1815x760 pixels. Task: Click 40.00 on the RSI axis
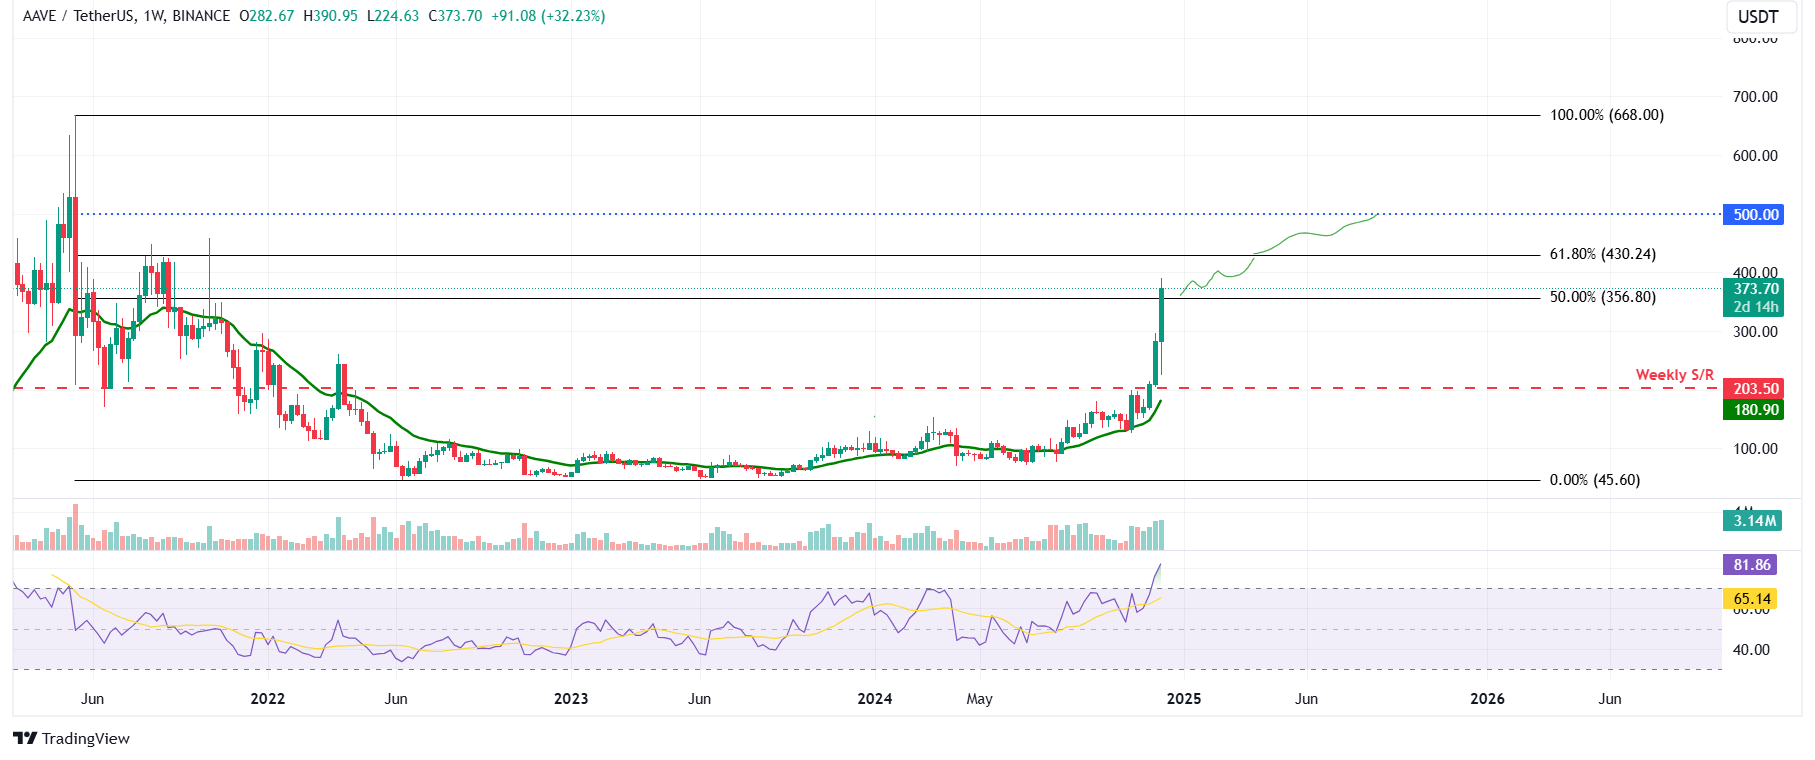click(x=1751, y=650)
